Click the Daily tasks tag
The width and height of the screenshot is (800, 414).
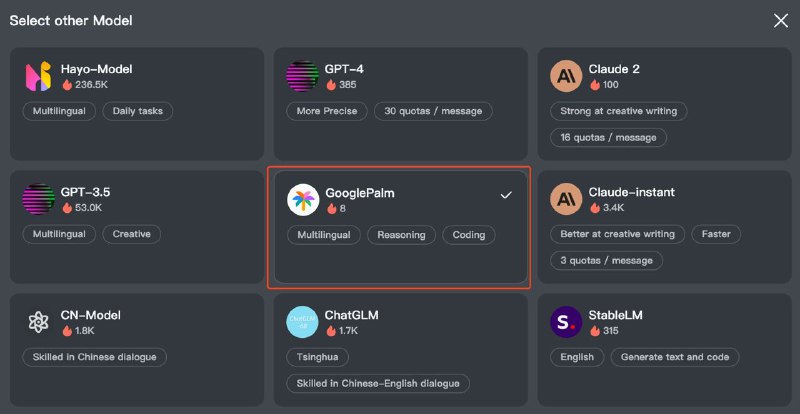138,111
